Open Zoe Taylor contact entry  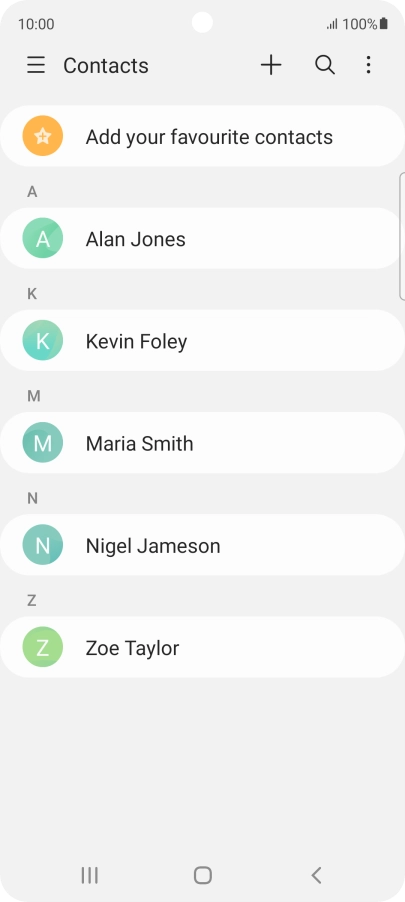click(x=202, y=647)
